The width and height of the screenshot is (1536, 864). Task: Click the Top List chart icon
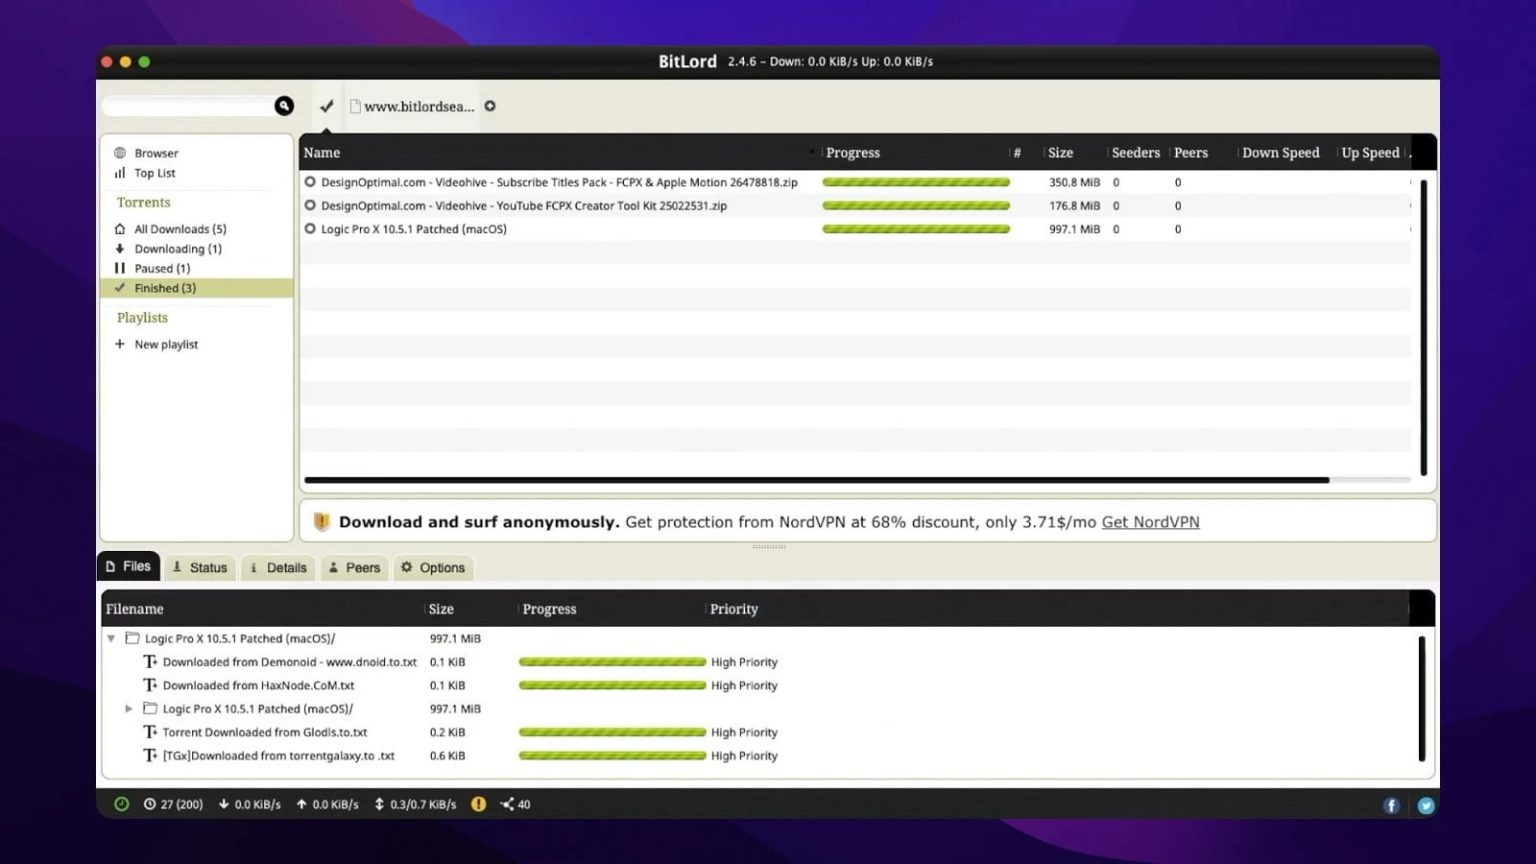tap(120, 173)
